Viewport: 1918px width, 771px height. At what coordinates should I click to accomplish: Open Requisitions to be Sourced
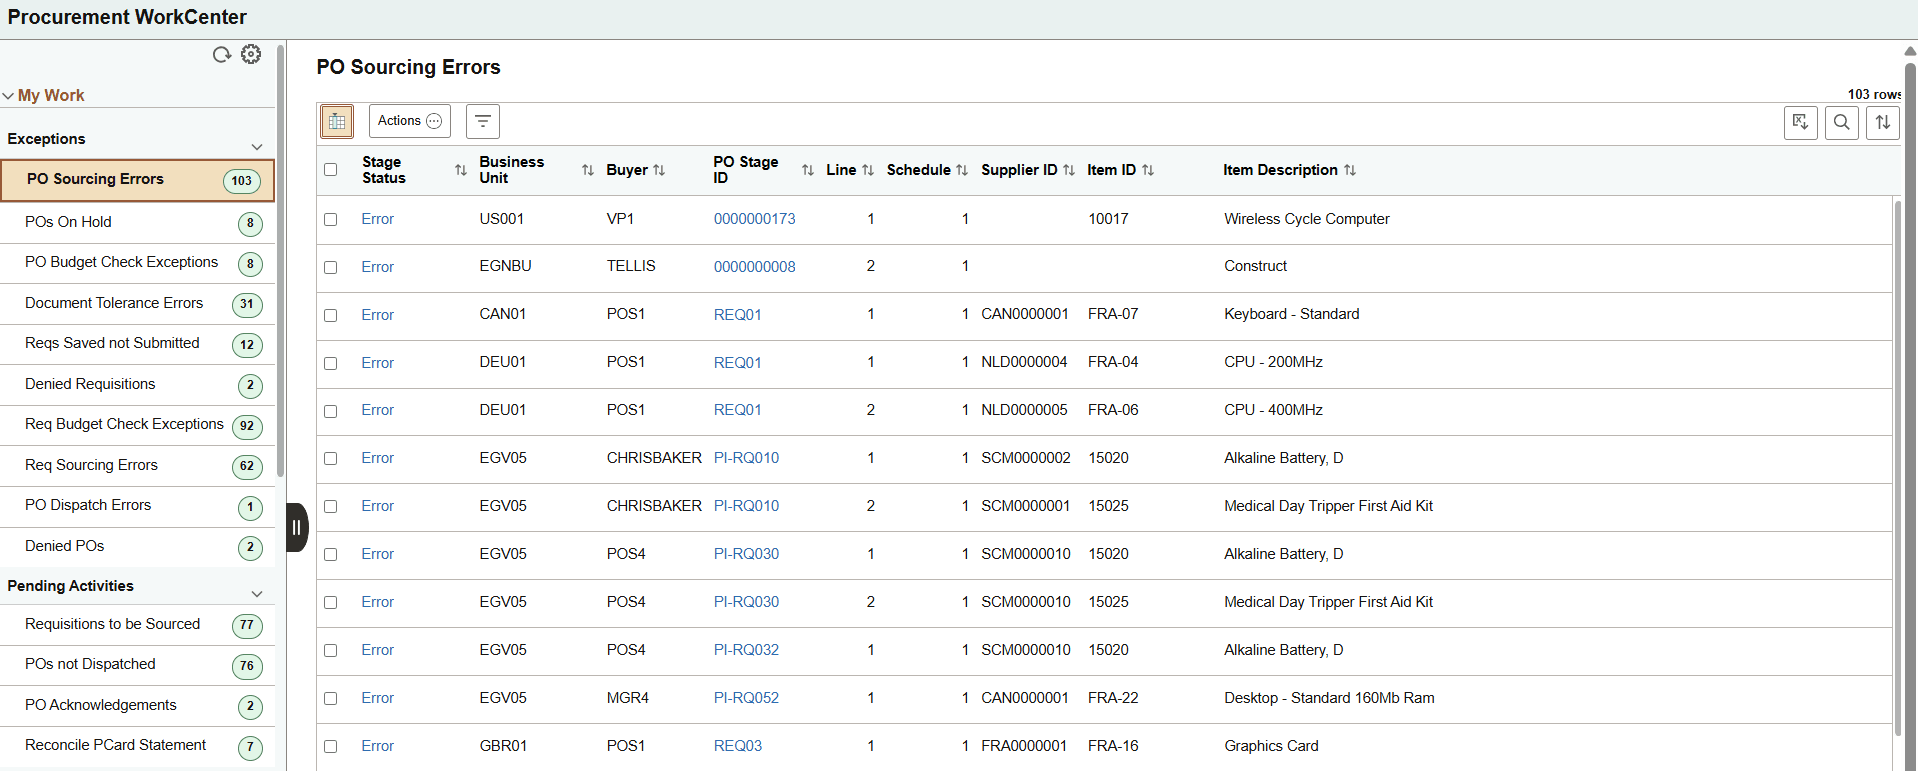click(138, 625)
